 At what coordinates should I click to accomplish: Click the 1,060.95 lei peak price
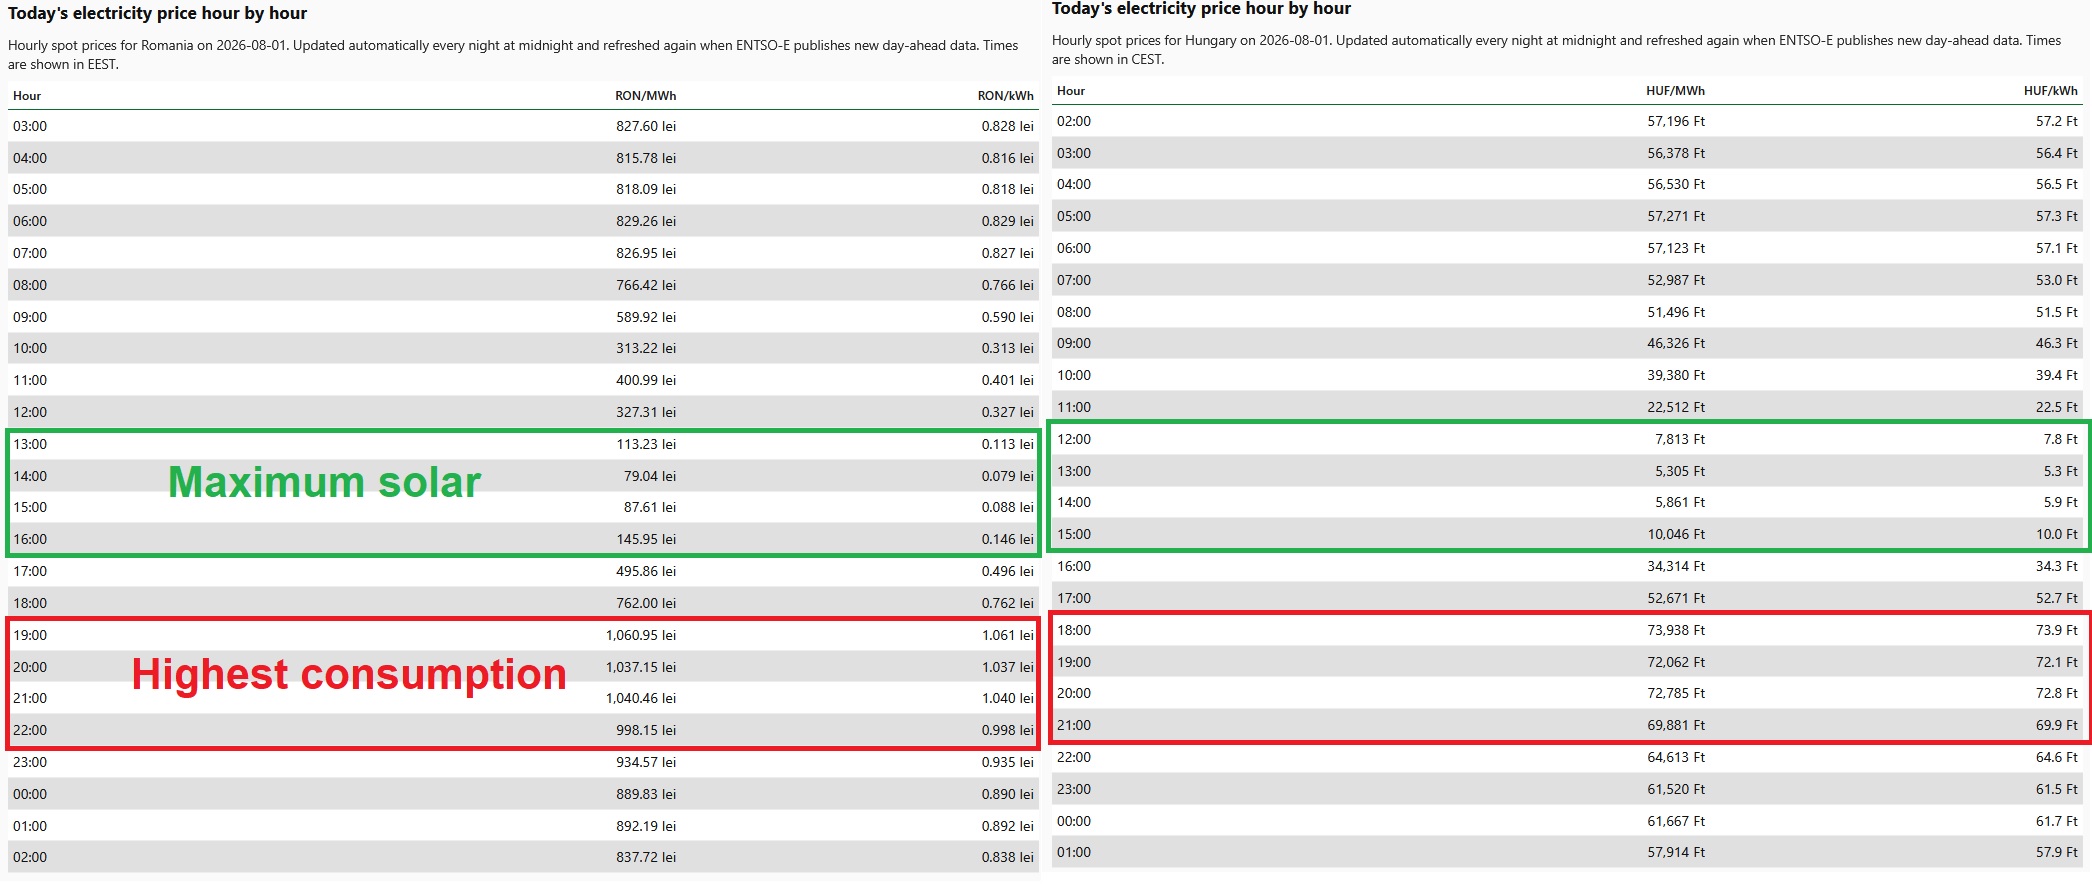(641, 635)
